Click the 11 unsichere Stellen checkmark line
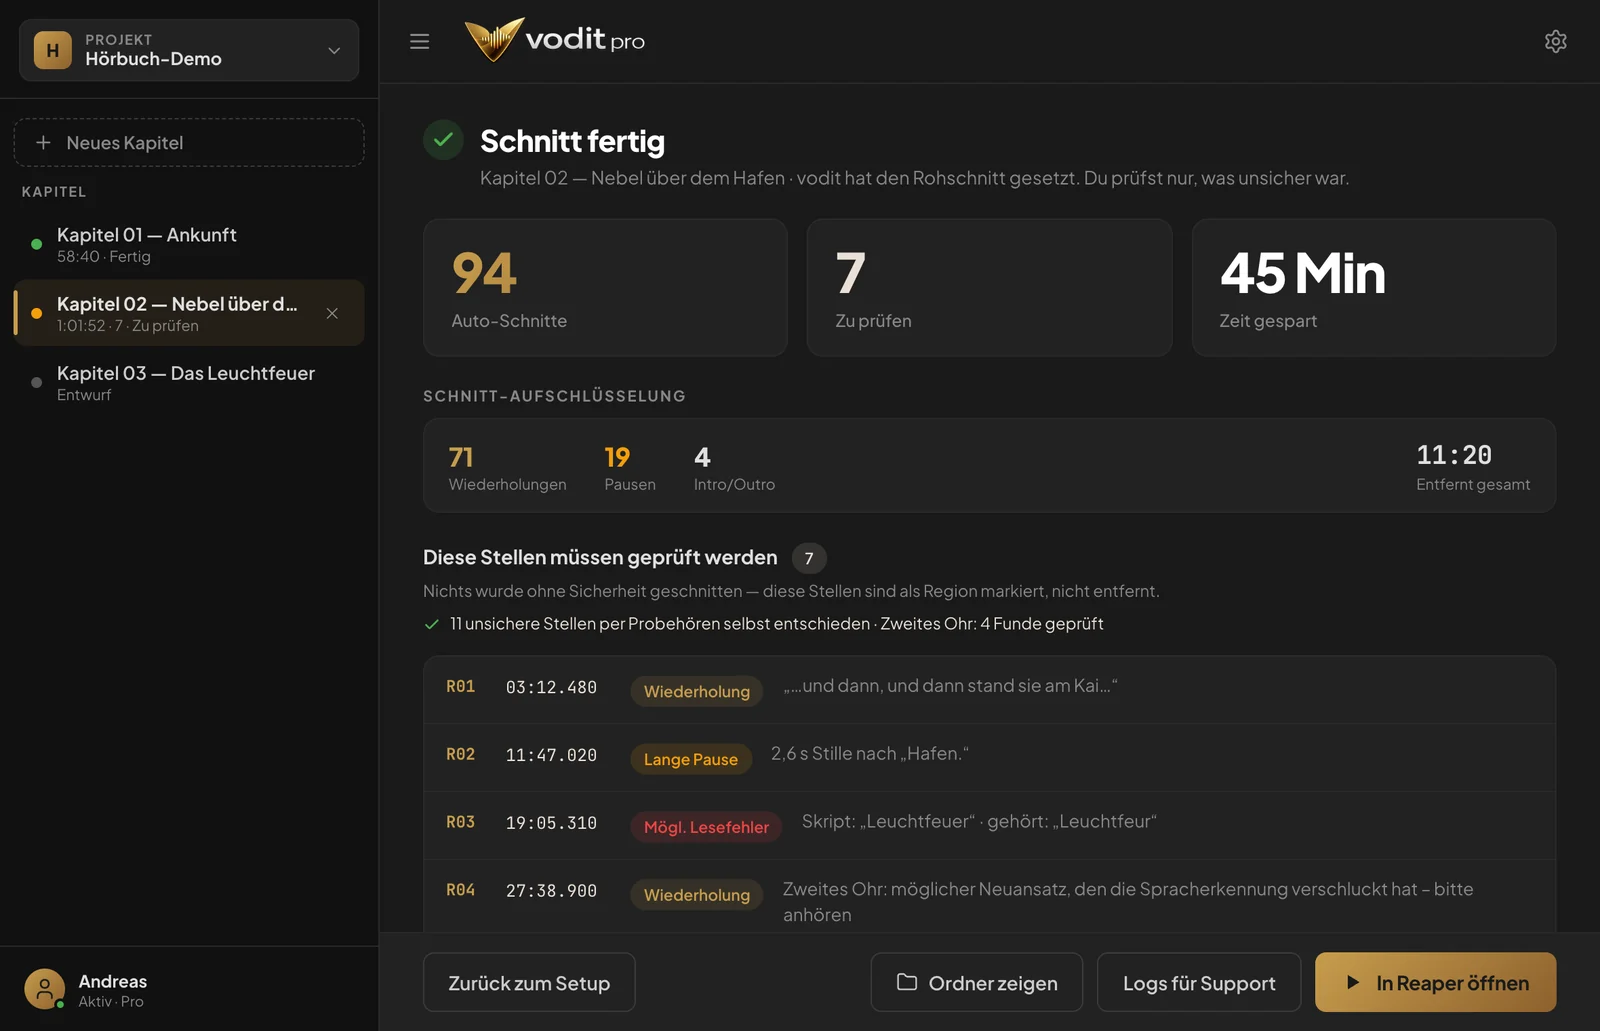1600x1031 pixels. coord(763,623)
